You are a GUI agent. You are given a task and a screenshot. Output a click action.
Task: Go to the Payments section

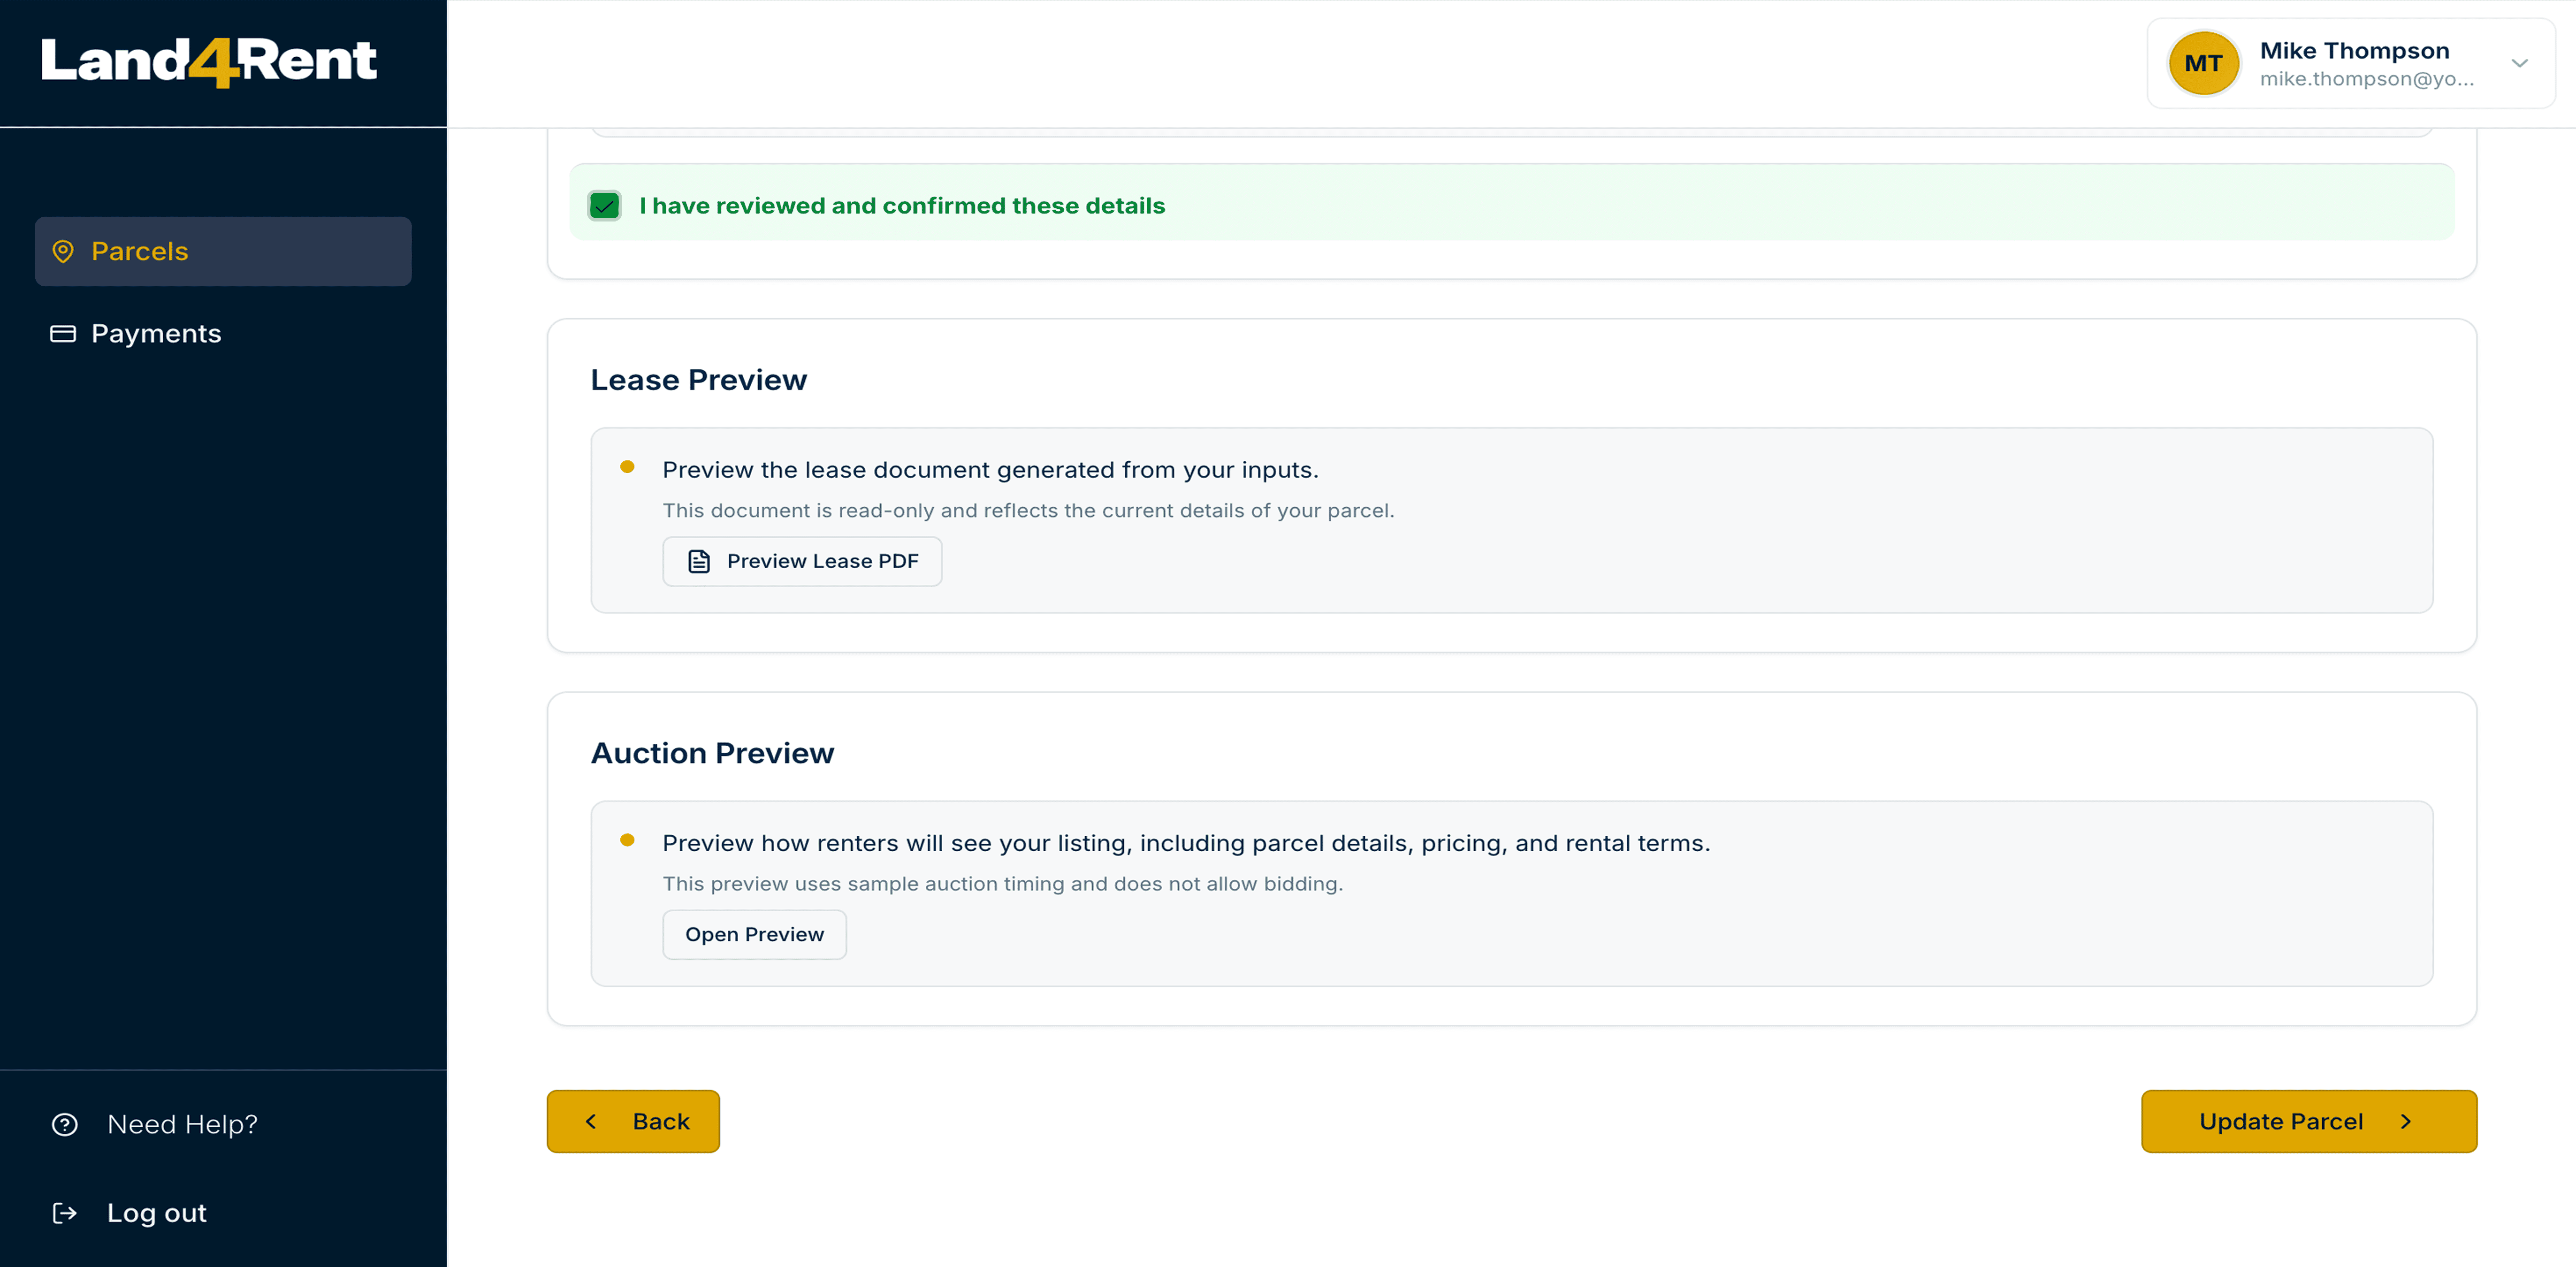(156, 334)
